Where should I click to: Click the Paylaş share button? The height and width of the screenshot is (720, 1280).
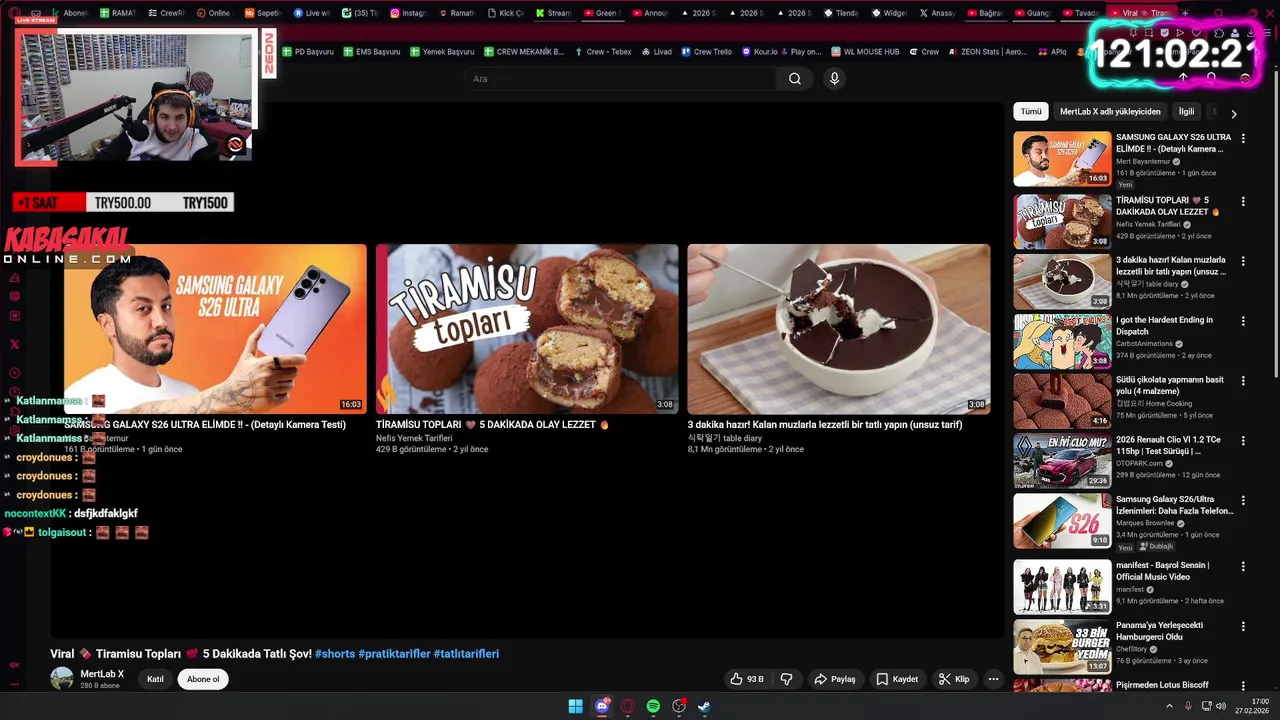pos(834,679)
